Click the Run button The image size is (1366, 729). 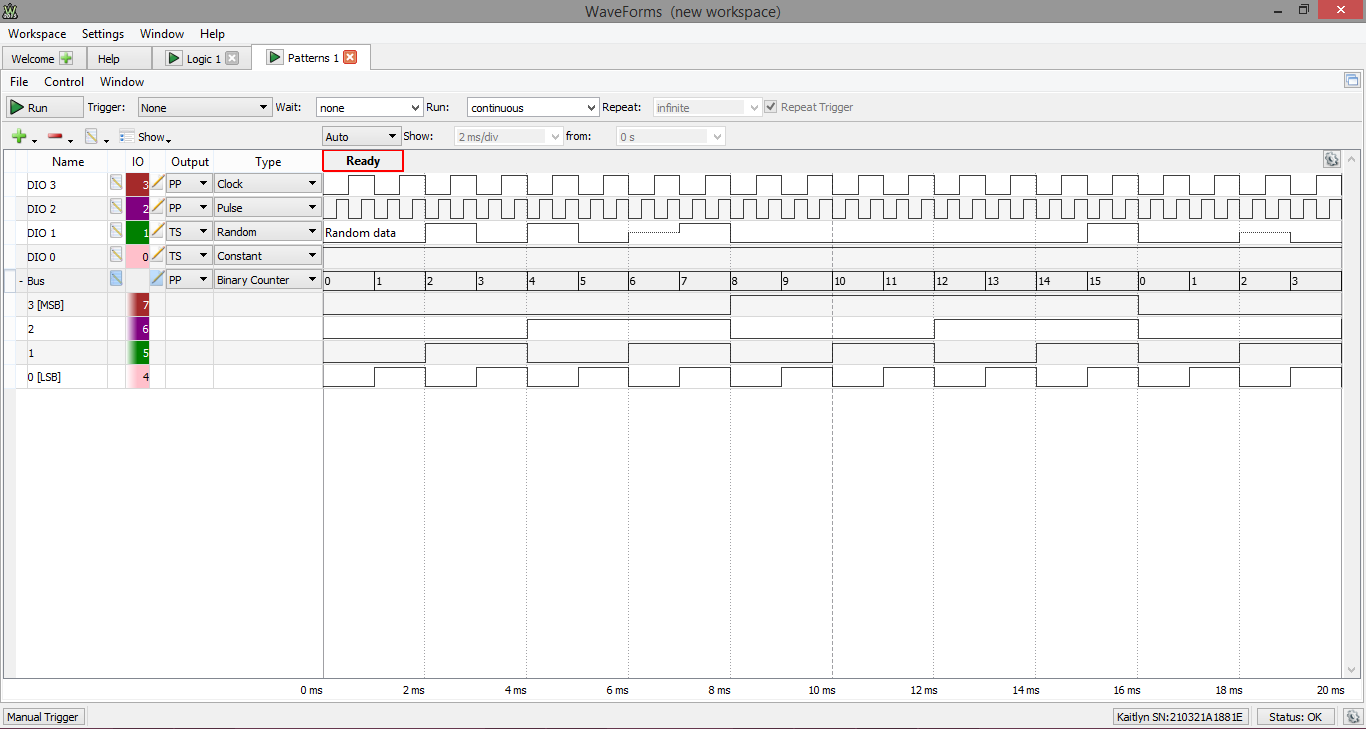pos(44,107)
